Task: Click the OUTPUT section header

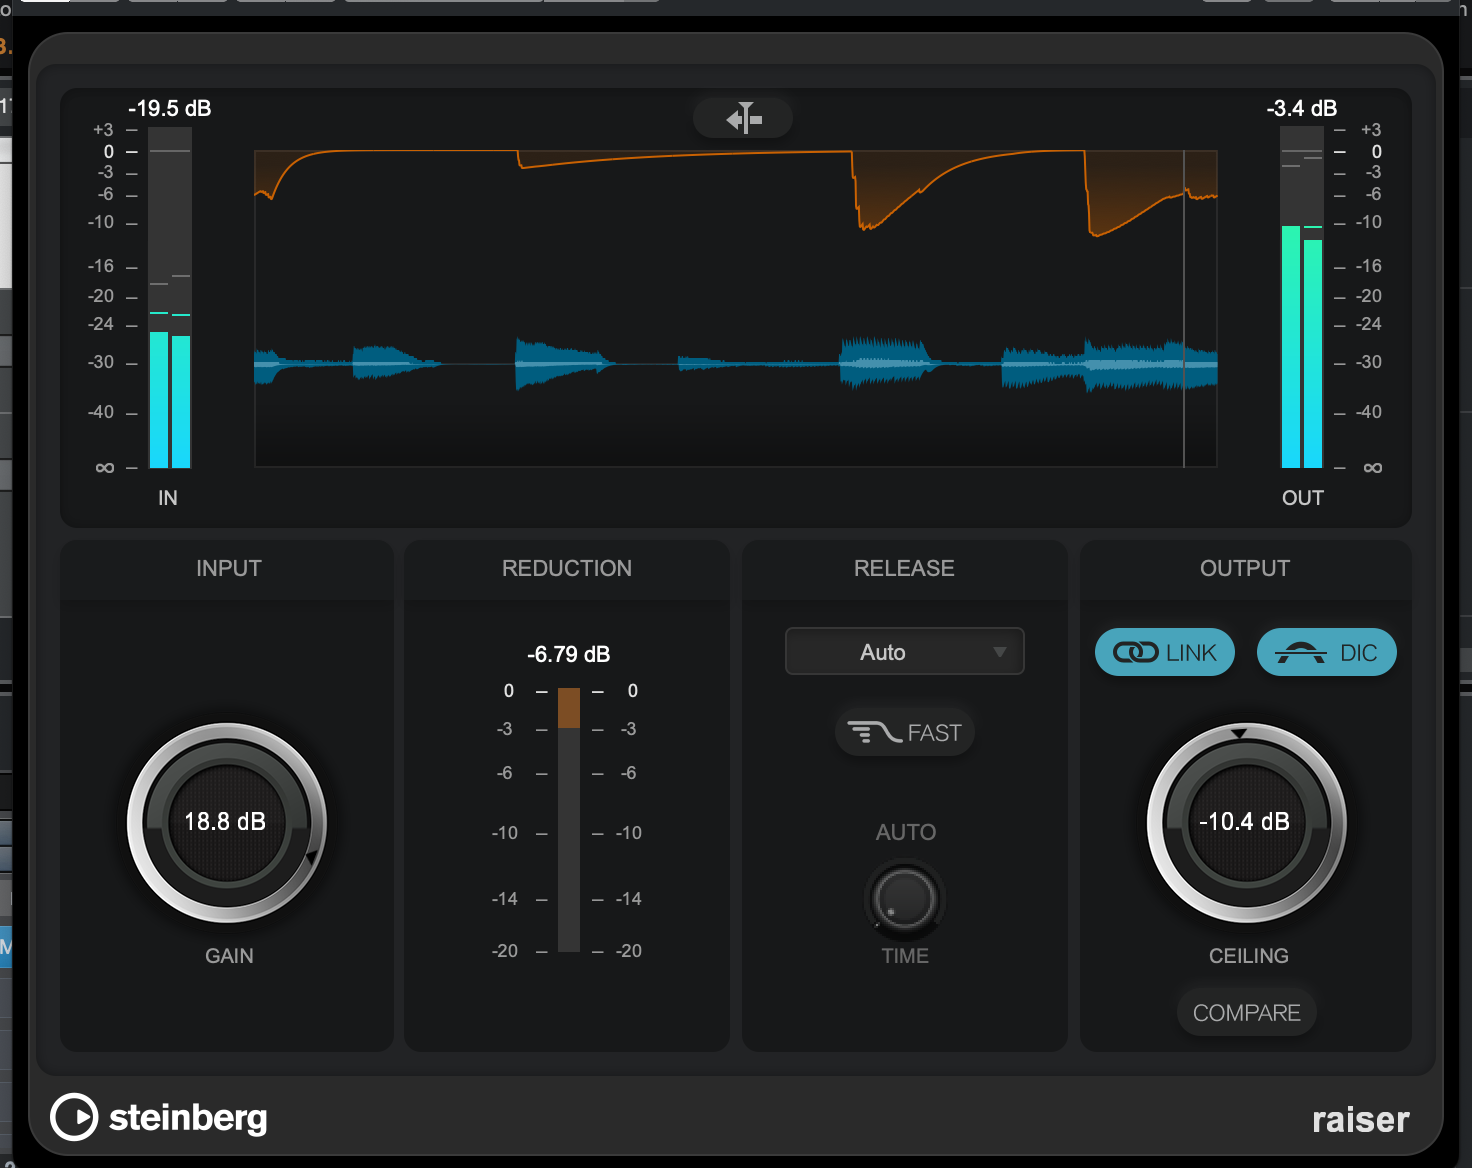Action: 1245,568
